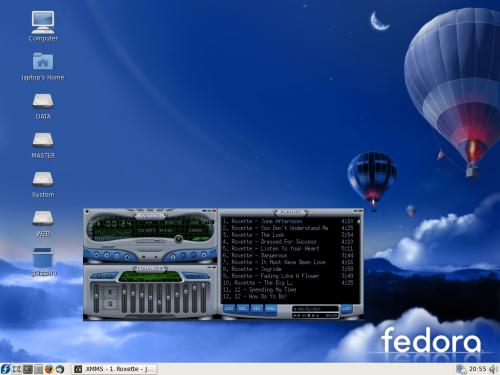Select track Roxette - You Don't Understand Me

(x=288, y=228)
